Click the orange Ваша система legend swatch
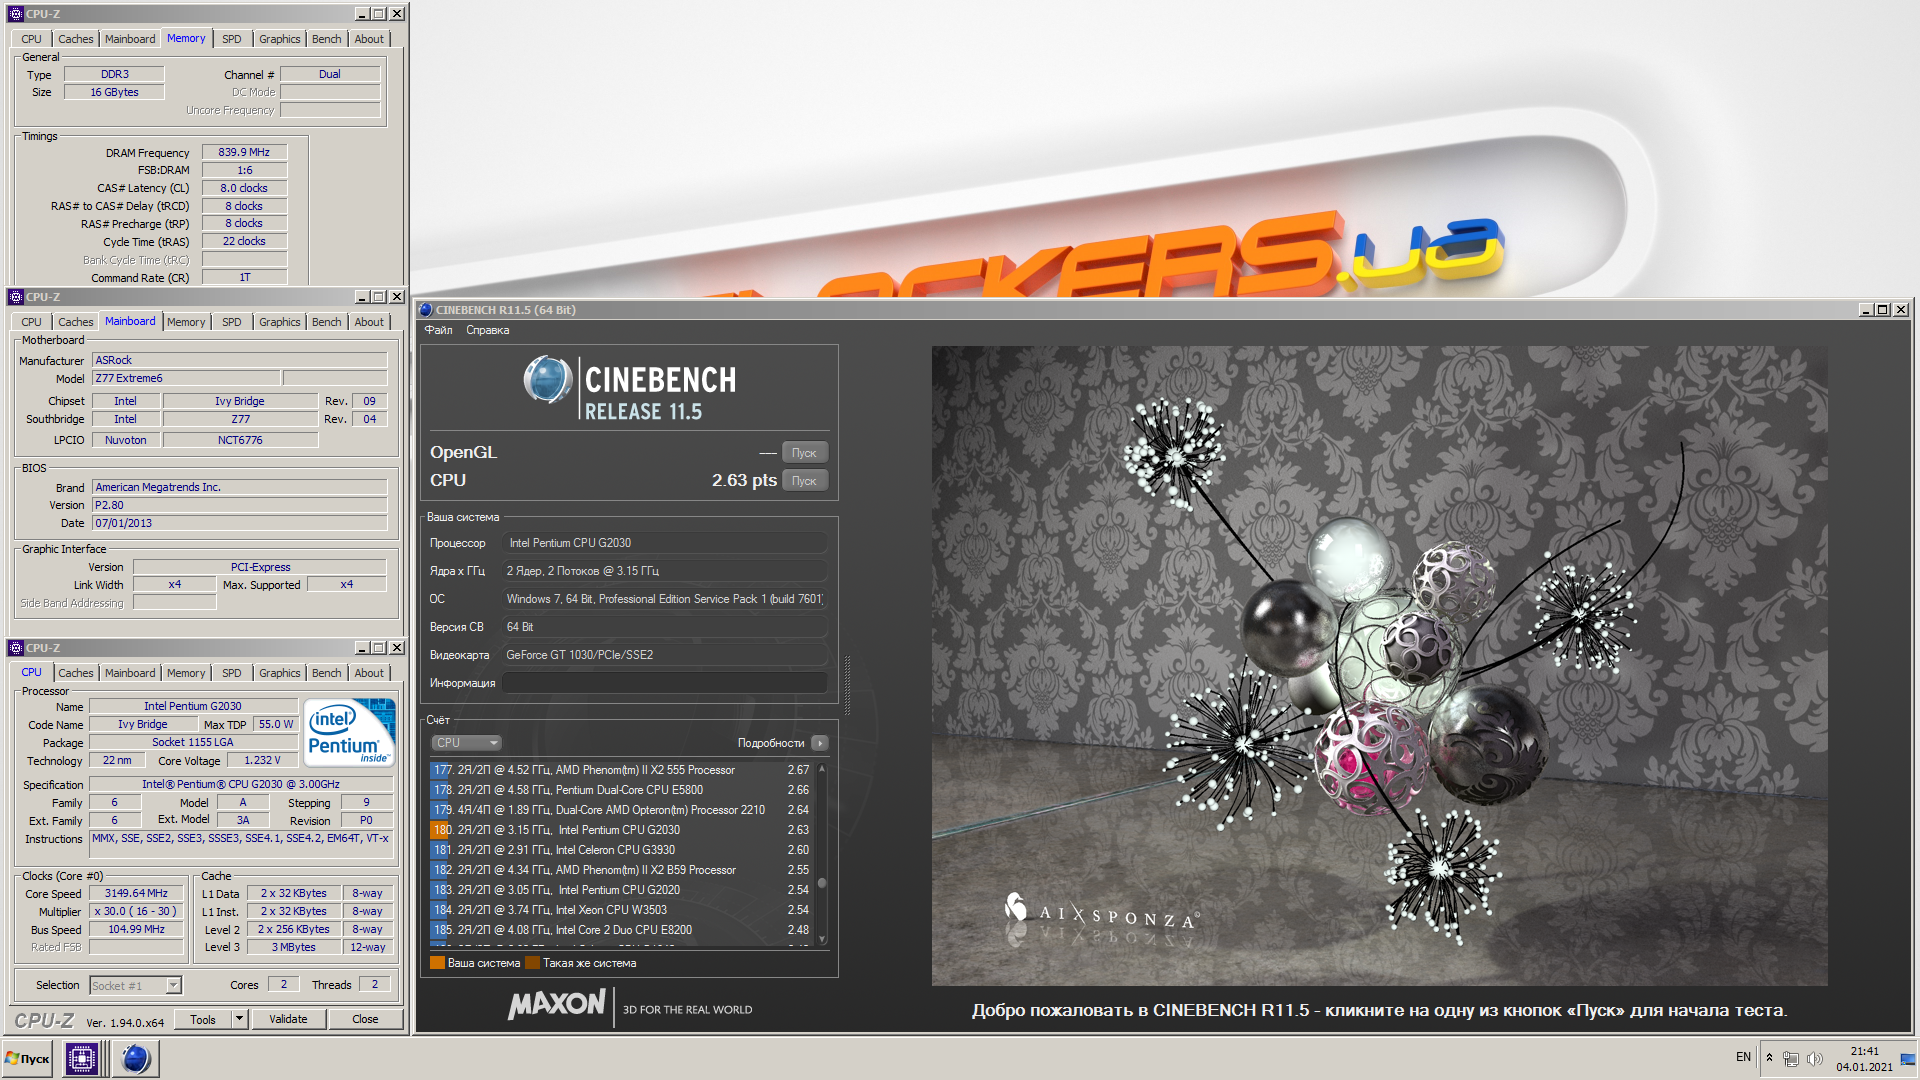This screenshot has height=1080, width=1920. pyautogui.click(x=437, y=963)
